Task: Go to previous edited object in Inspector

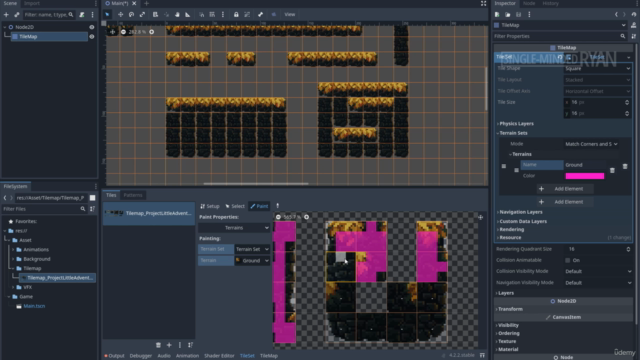Action: 616,15
